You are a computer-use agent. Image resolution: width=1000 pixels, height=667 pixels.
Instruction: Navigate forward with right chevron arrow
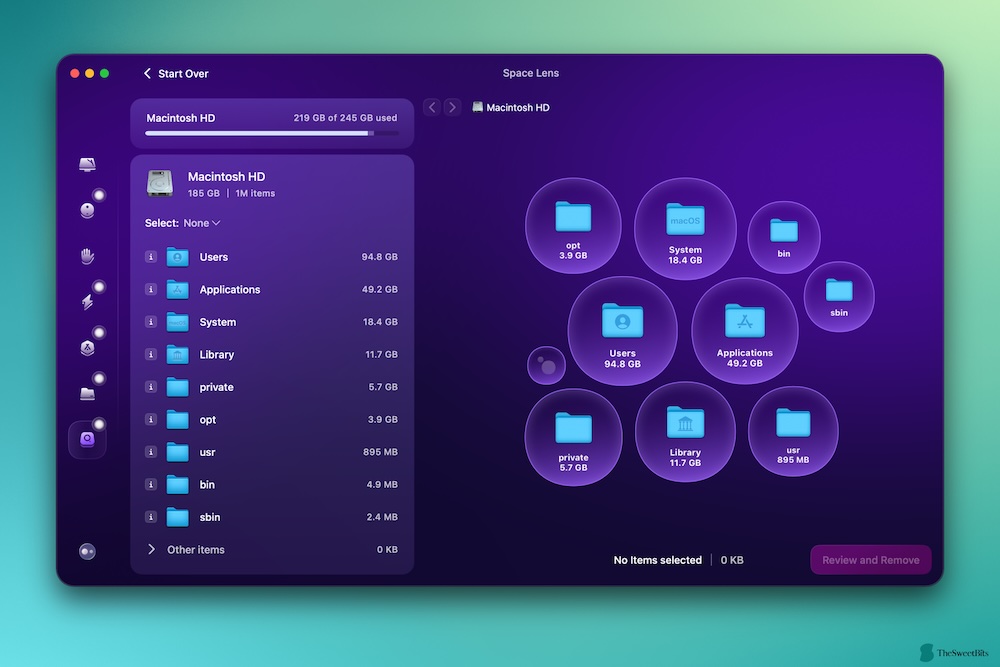click(452, 107)
